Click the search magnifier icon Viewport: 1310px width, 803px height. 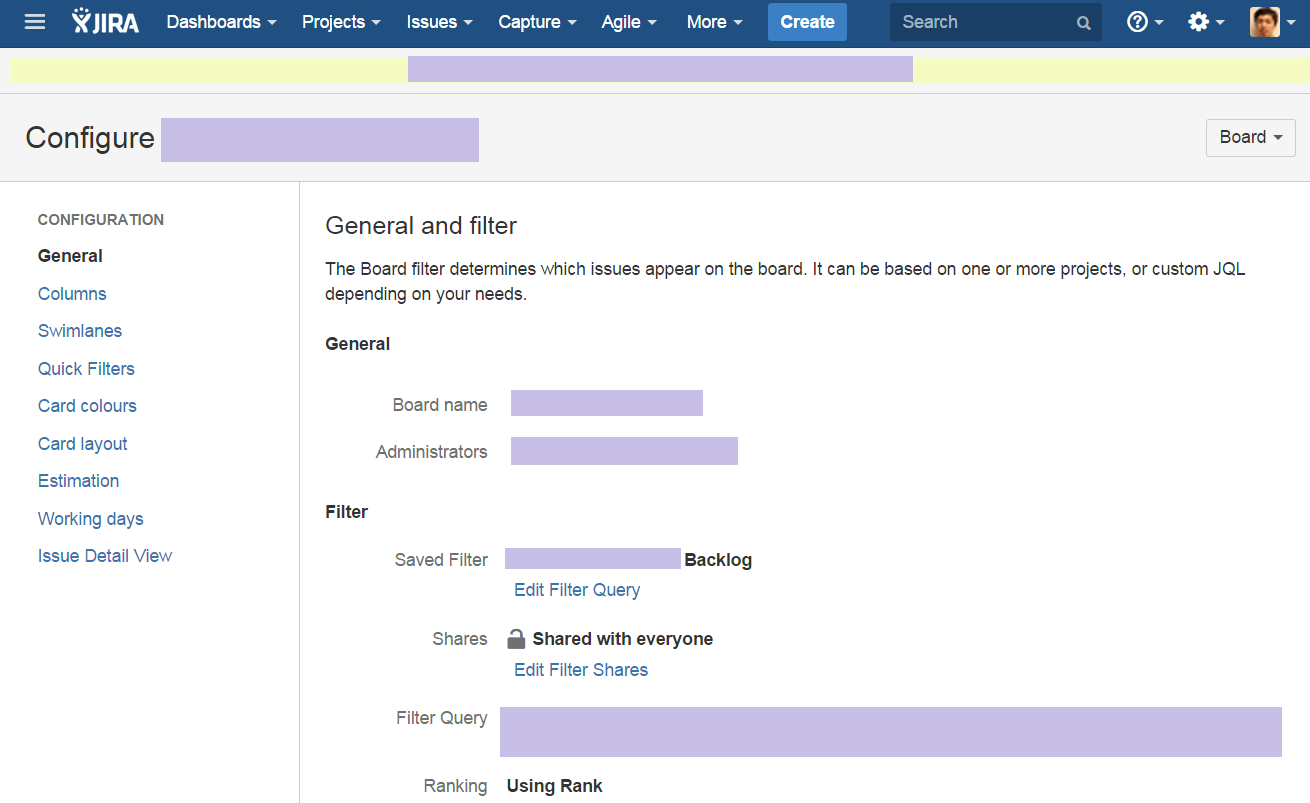pyautogui.click(x=1083, y=23)
